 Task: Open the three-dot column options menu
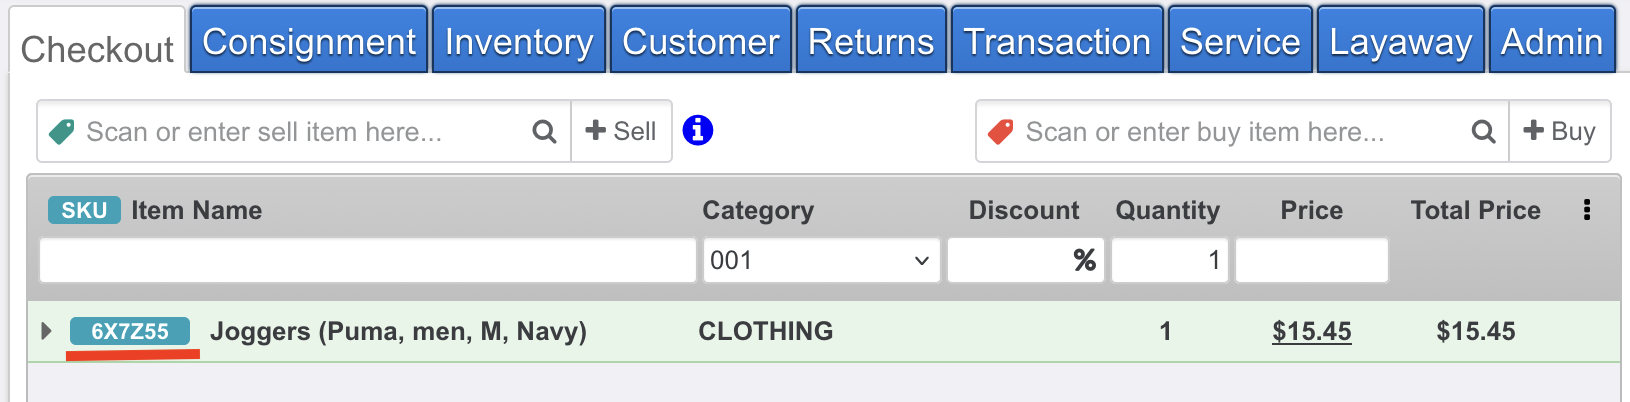pos(1587,210)
